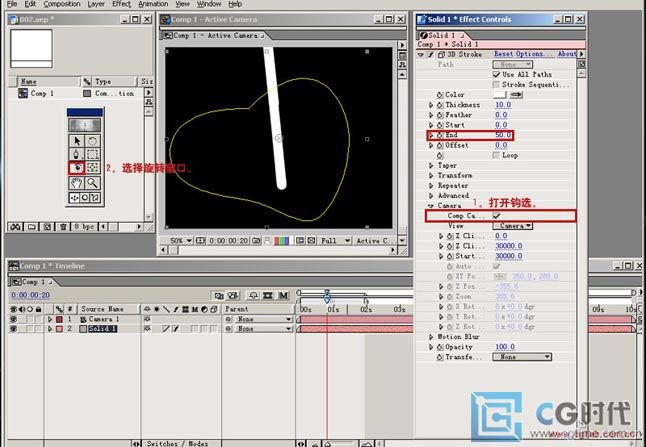This screenshot has width=646, height=447.
Task: Toggle transparency grid icon in viewer
Action: pos(311,240)
